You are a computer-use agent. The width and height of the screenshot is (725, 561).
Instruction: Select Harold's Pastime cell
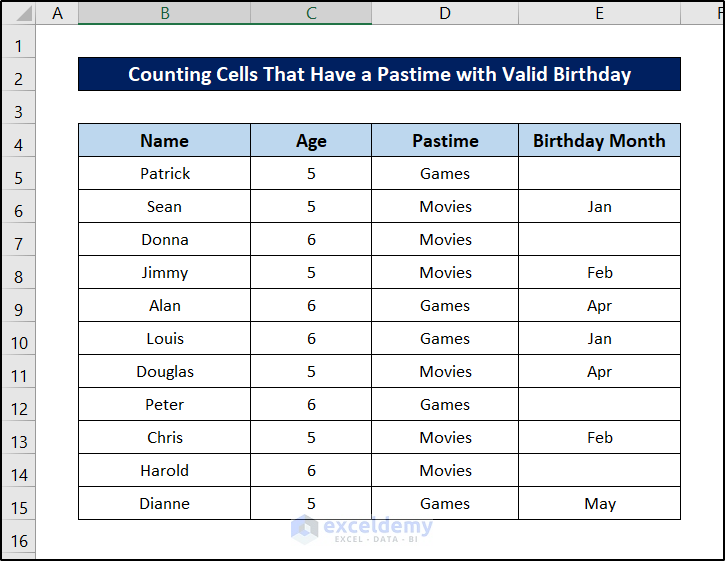pyautogui.click(x=445, y=471)
